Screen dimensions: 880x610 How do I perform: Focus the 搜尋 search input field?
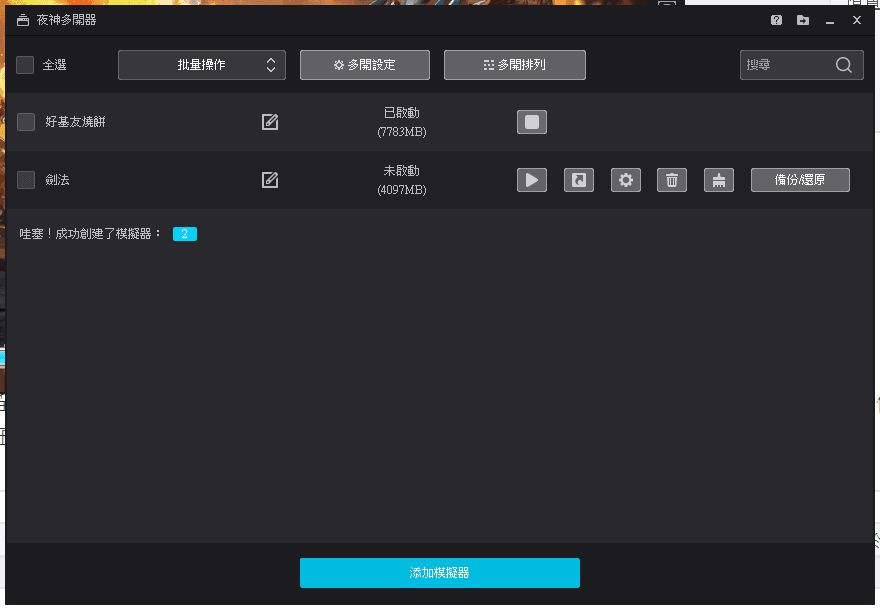(785, 65)
